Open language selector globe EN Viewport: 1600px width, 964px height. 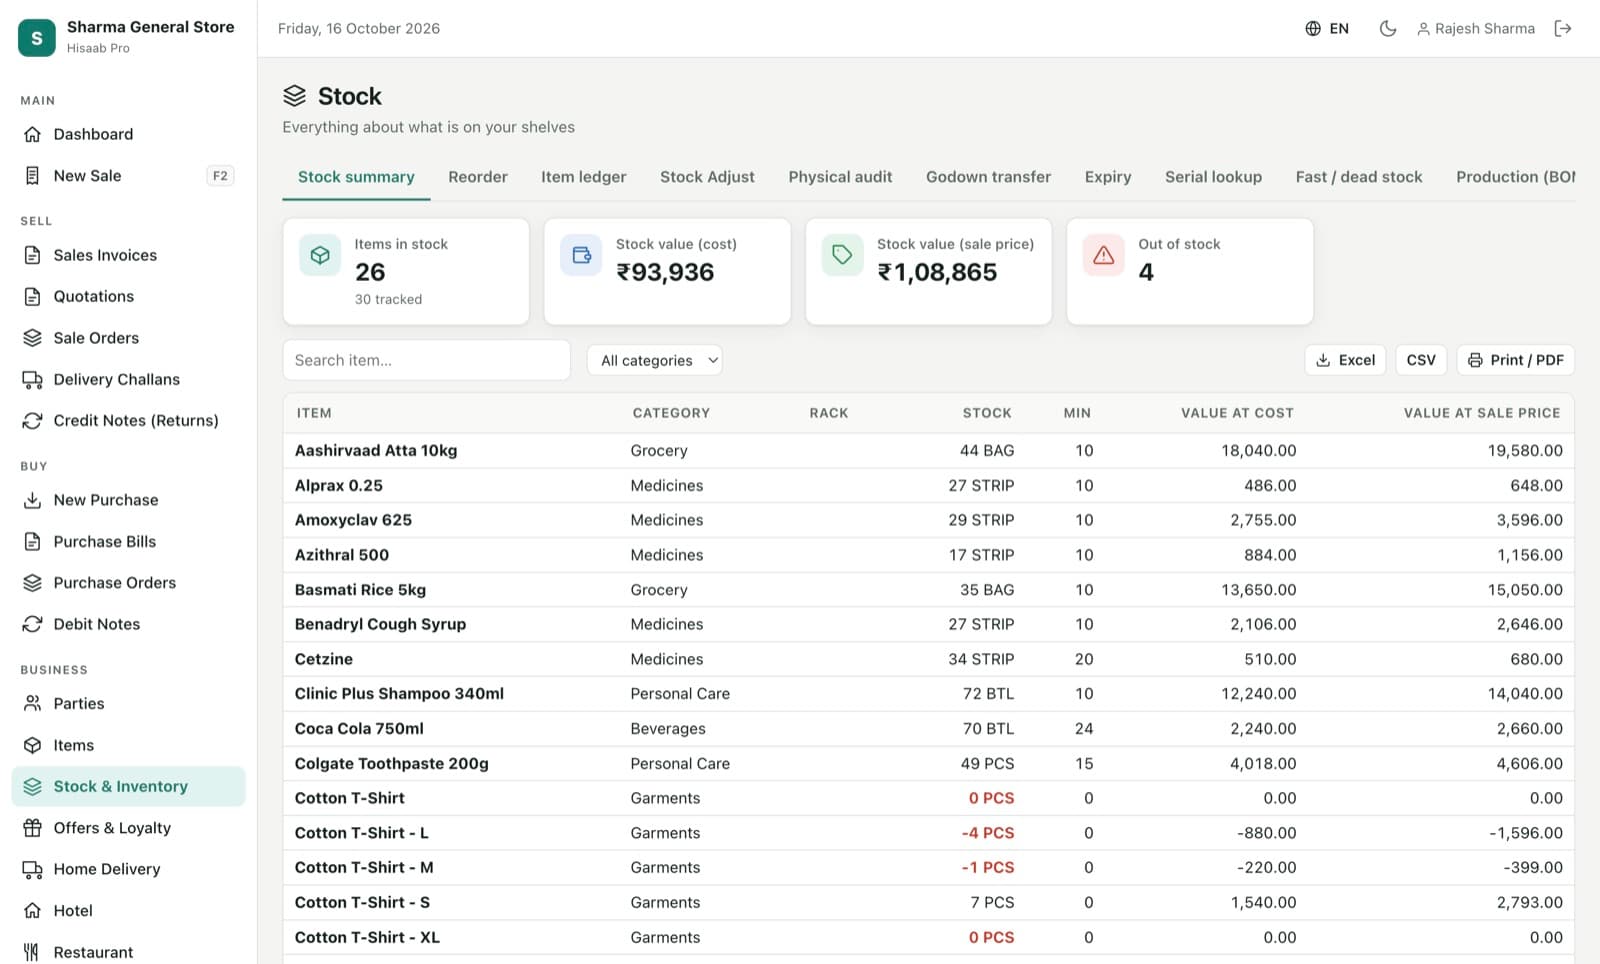coord(1327,28)
